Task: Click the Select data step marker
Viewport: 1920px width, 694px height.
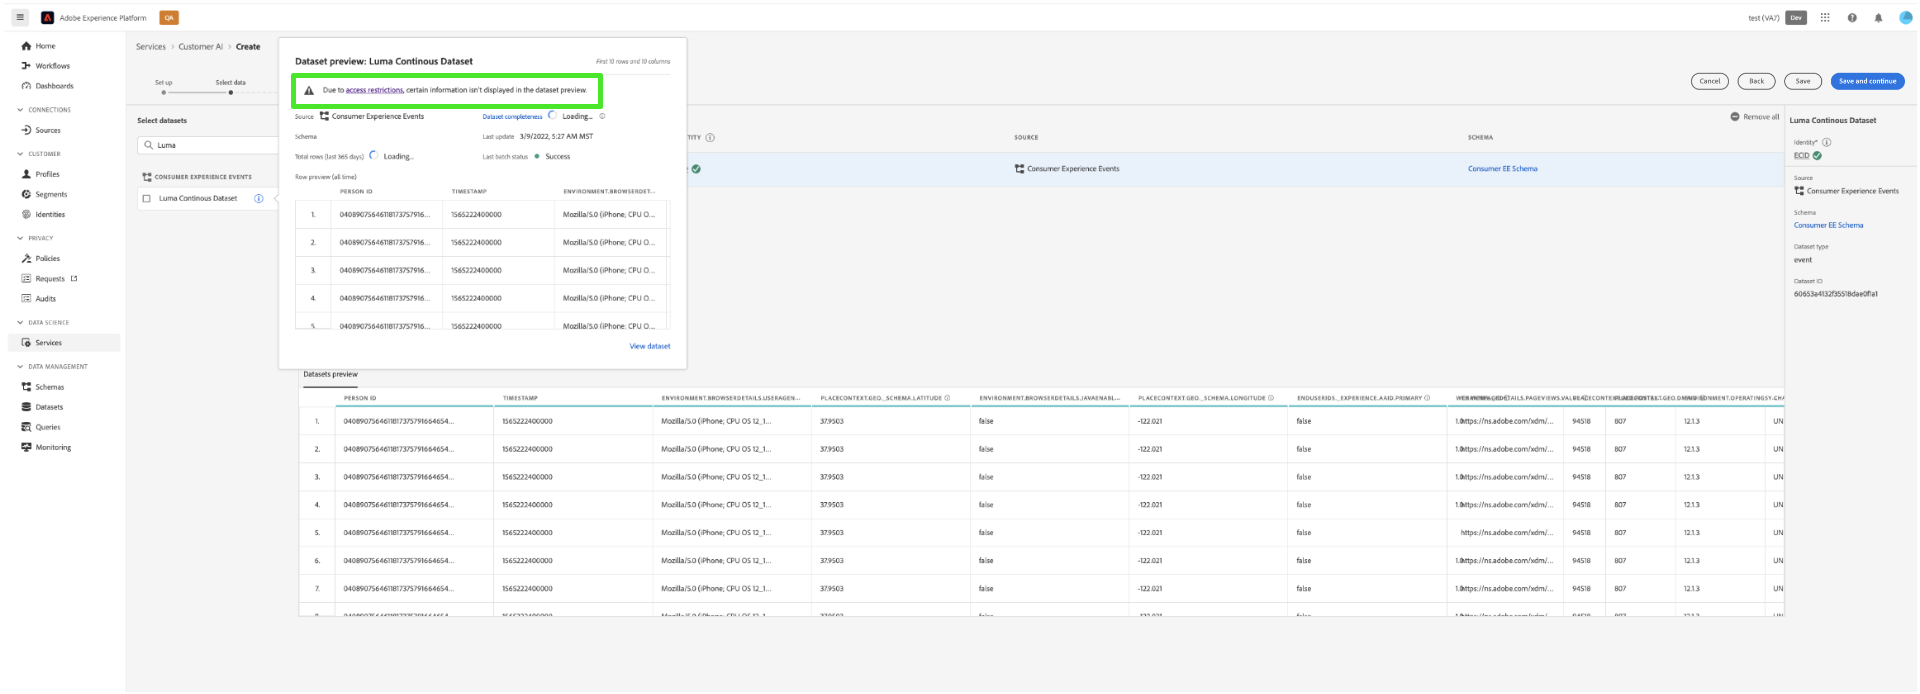Action: [x=231, y=92]
